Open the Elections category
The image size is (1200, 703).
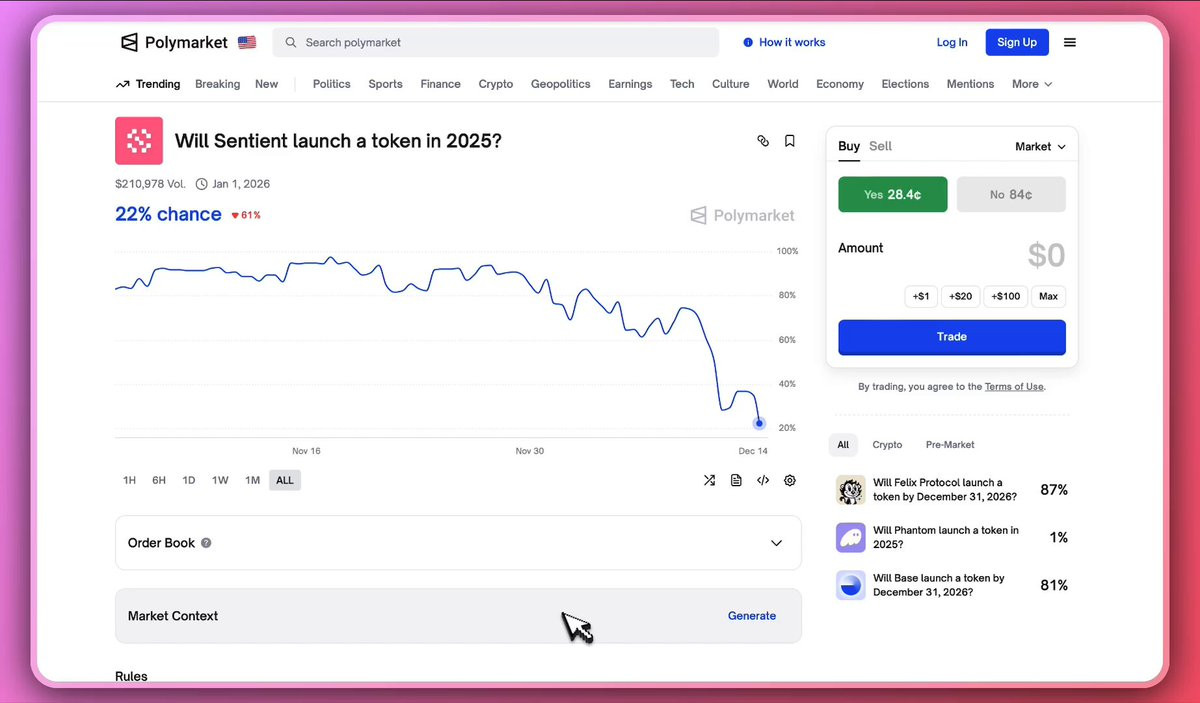[x=905, y=84]
